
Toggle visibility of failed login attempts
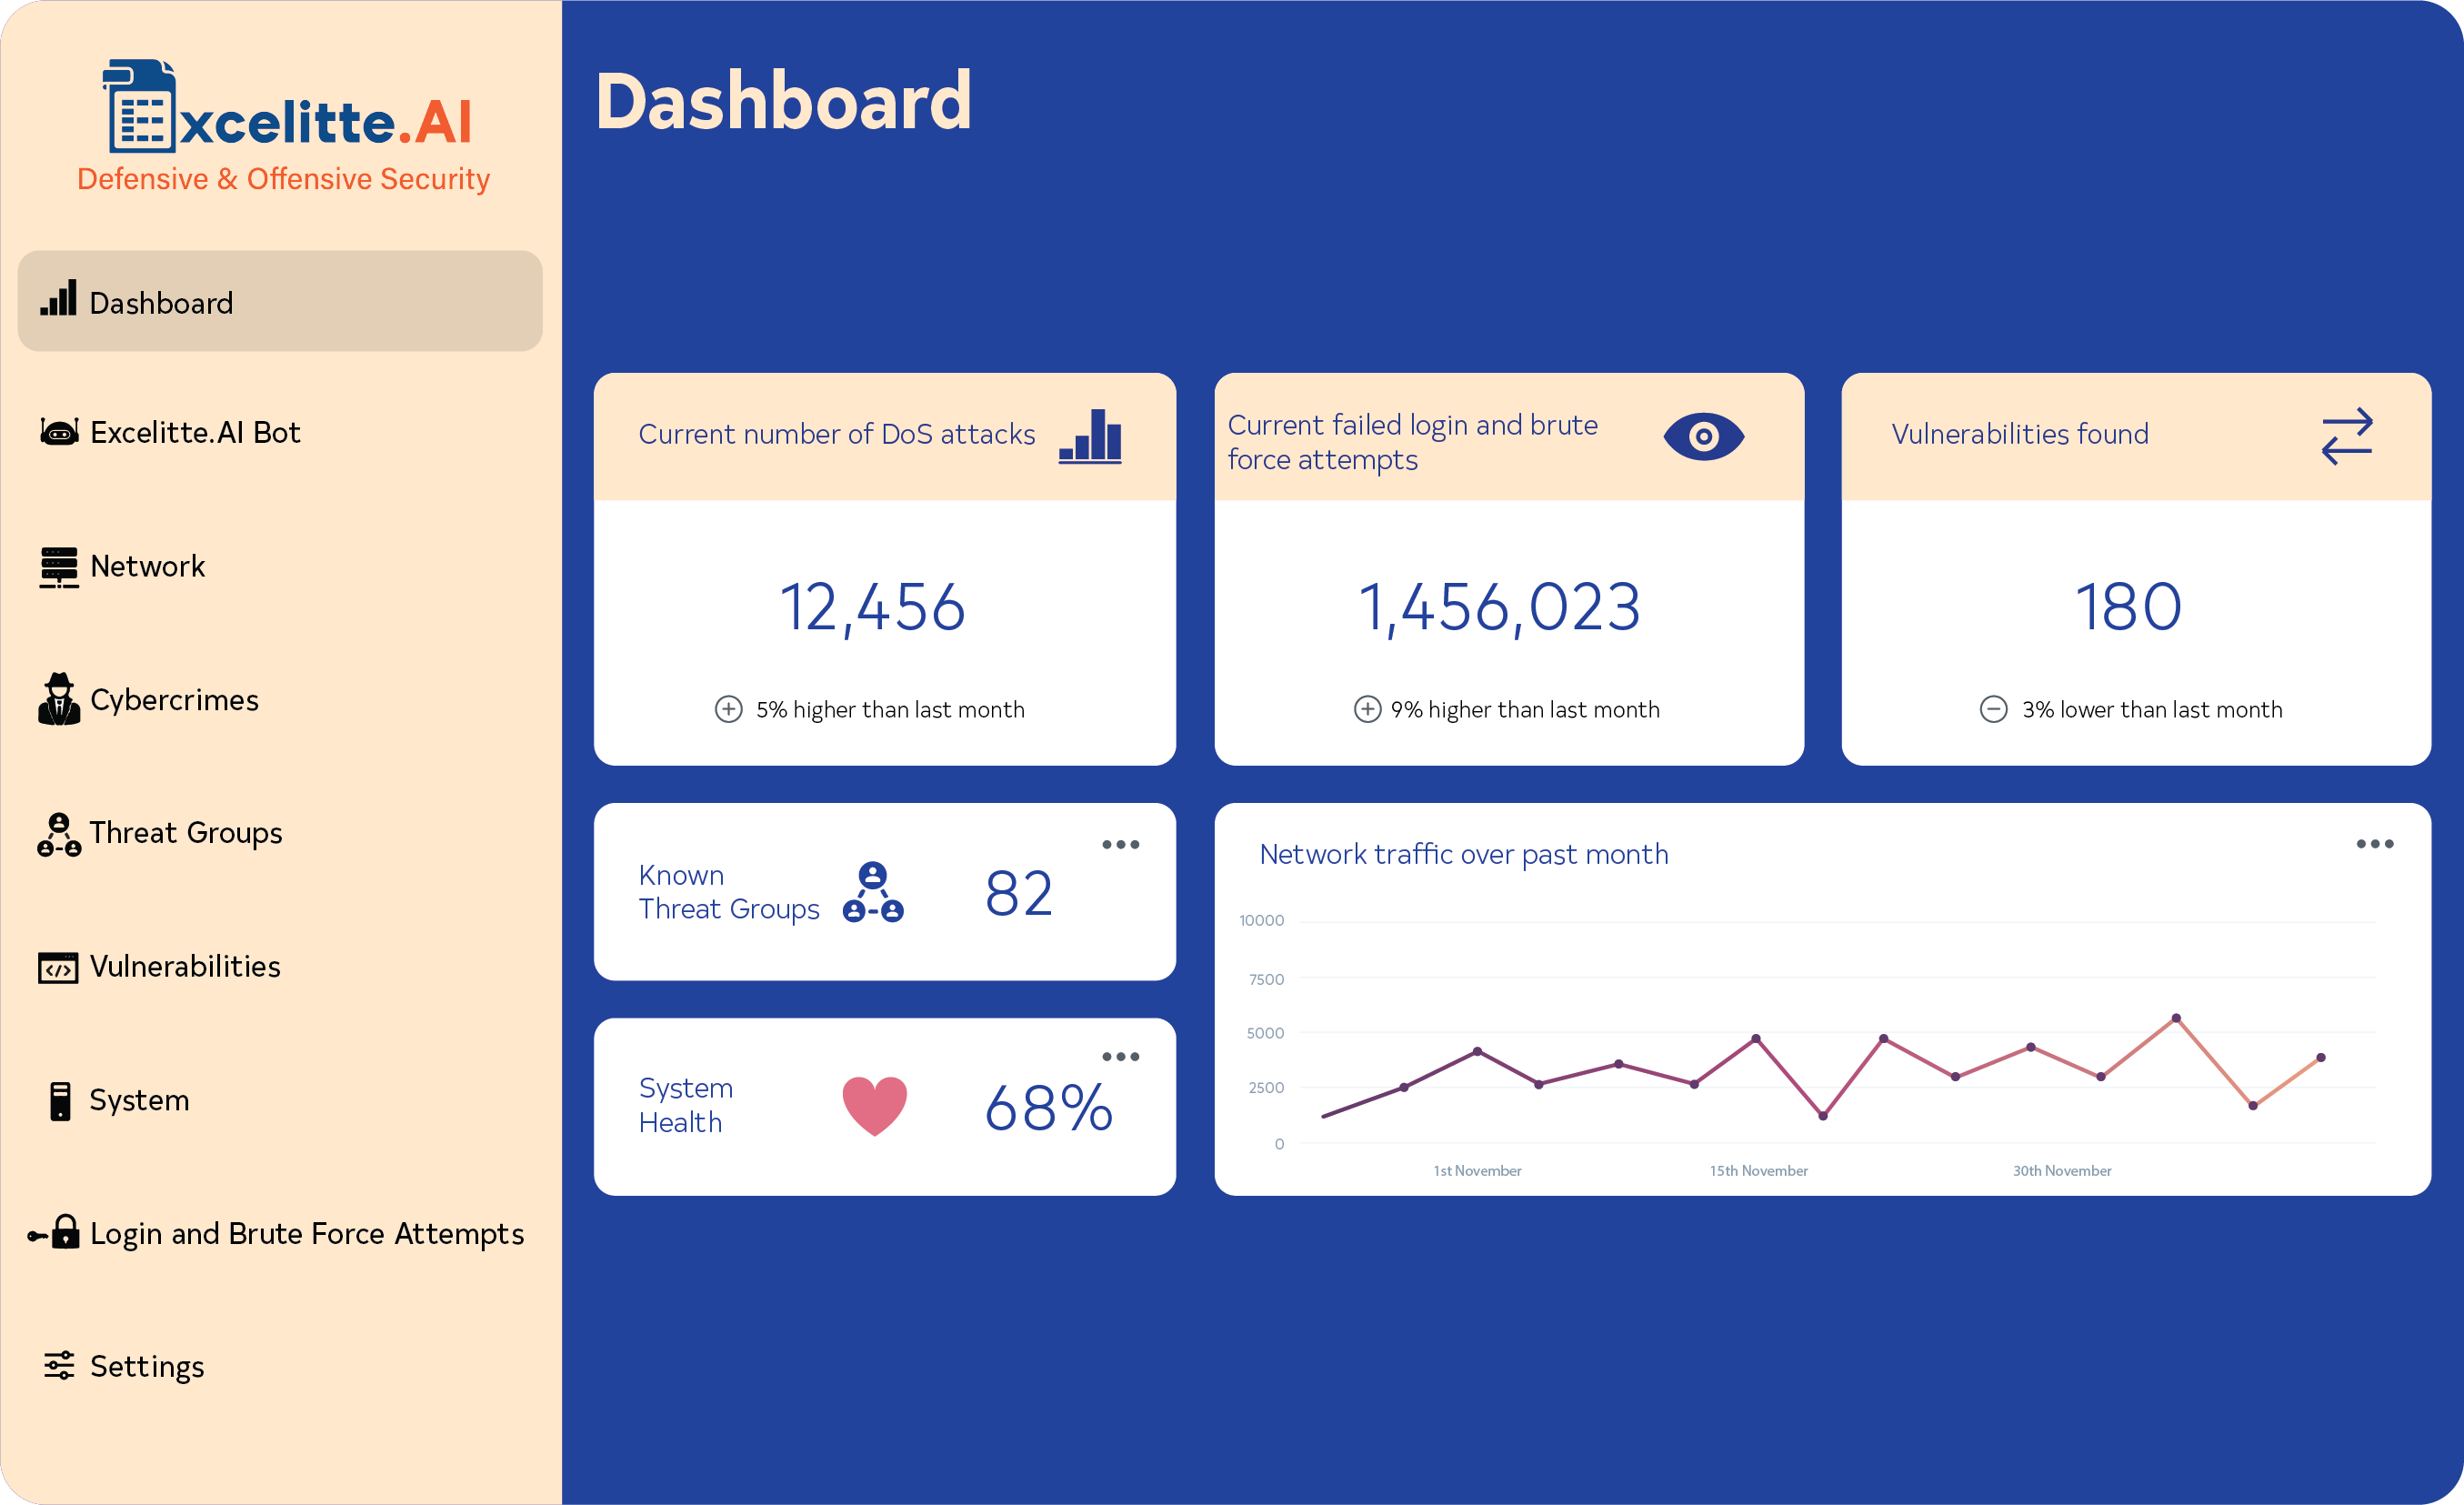coord(1702,436)
